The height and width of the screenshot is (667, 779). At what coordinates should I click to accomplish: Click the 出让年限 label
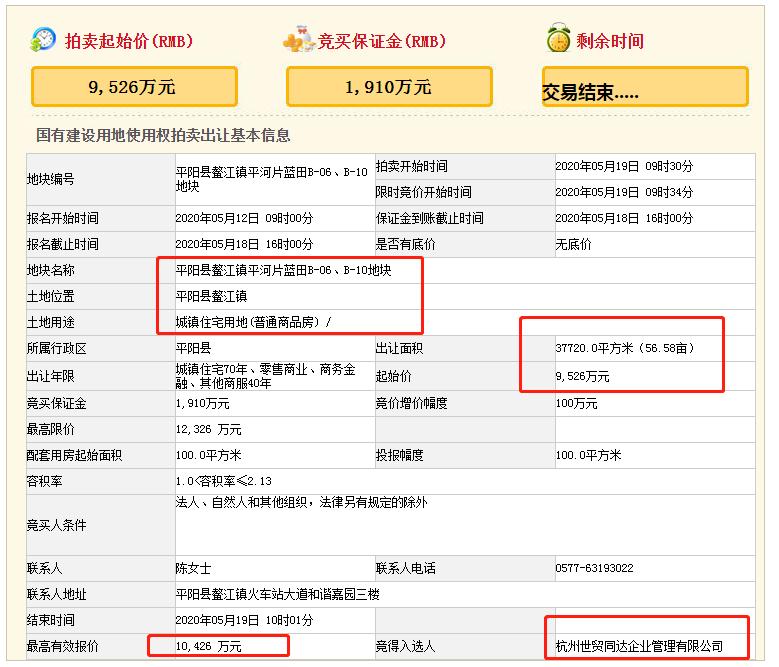coord(51,376)
